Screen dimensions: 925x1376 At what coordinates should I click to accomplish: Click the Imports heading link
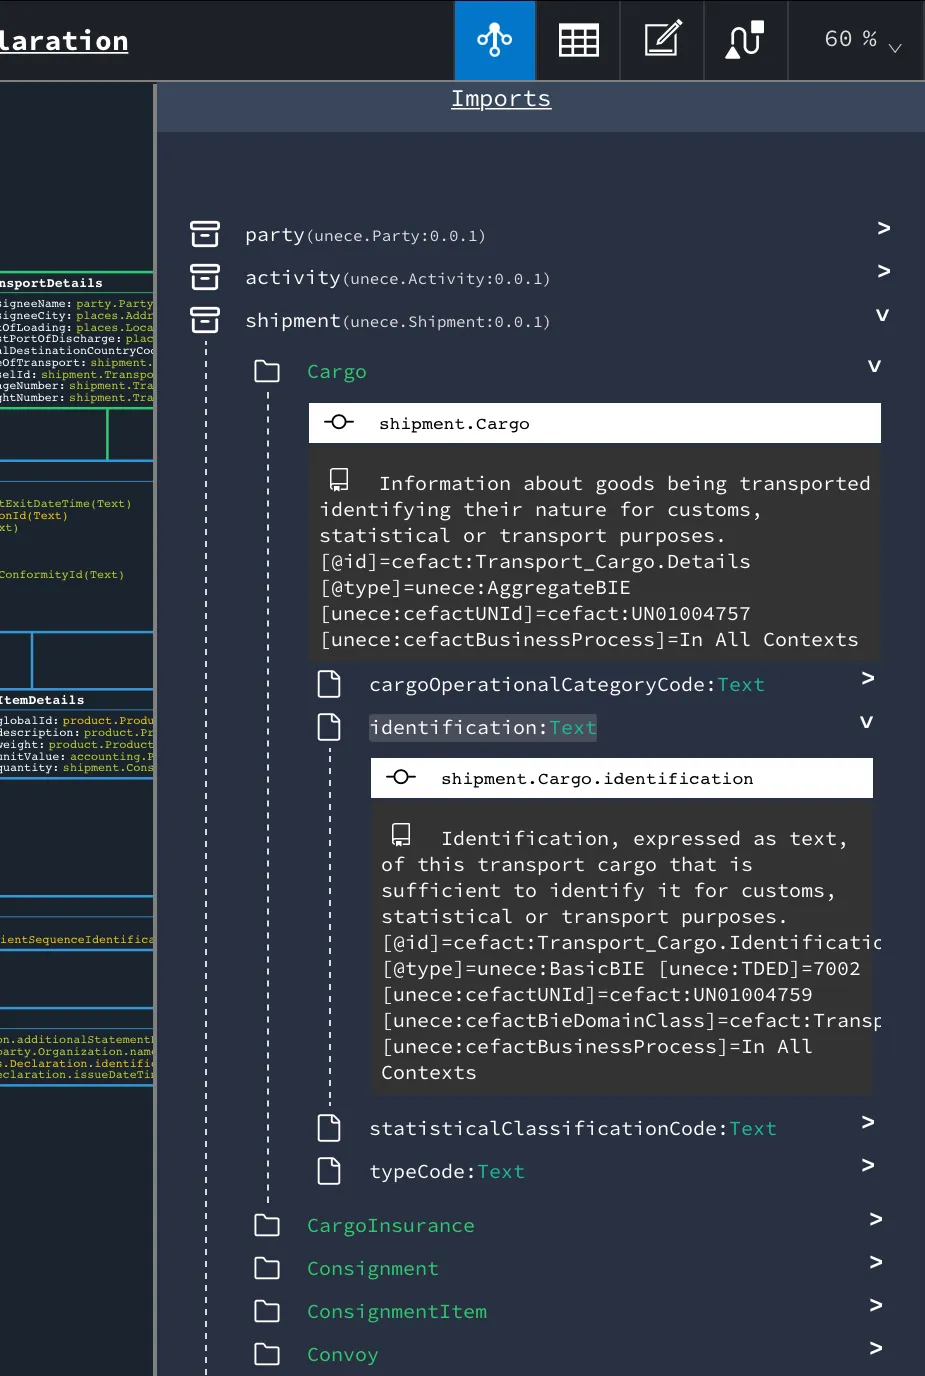click(501, 99)
